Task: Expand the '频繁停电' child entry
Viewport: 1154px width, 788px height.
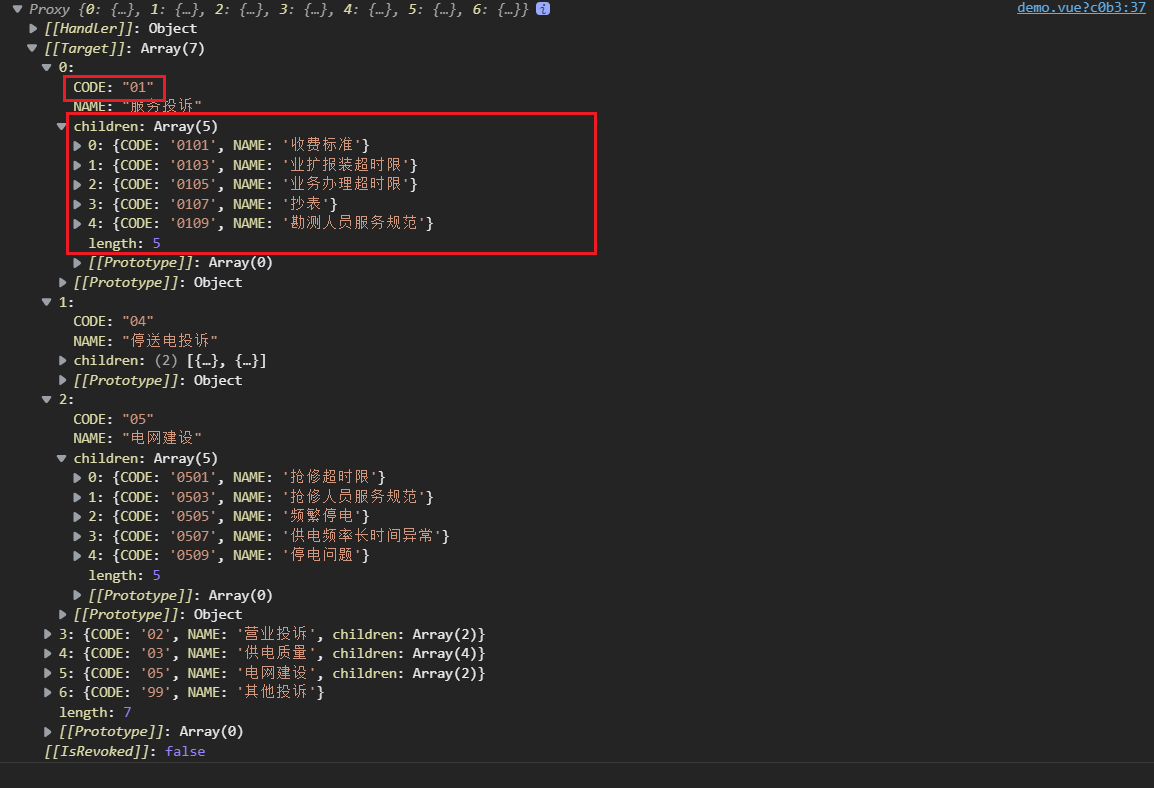Action: pos(77,516)
